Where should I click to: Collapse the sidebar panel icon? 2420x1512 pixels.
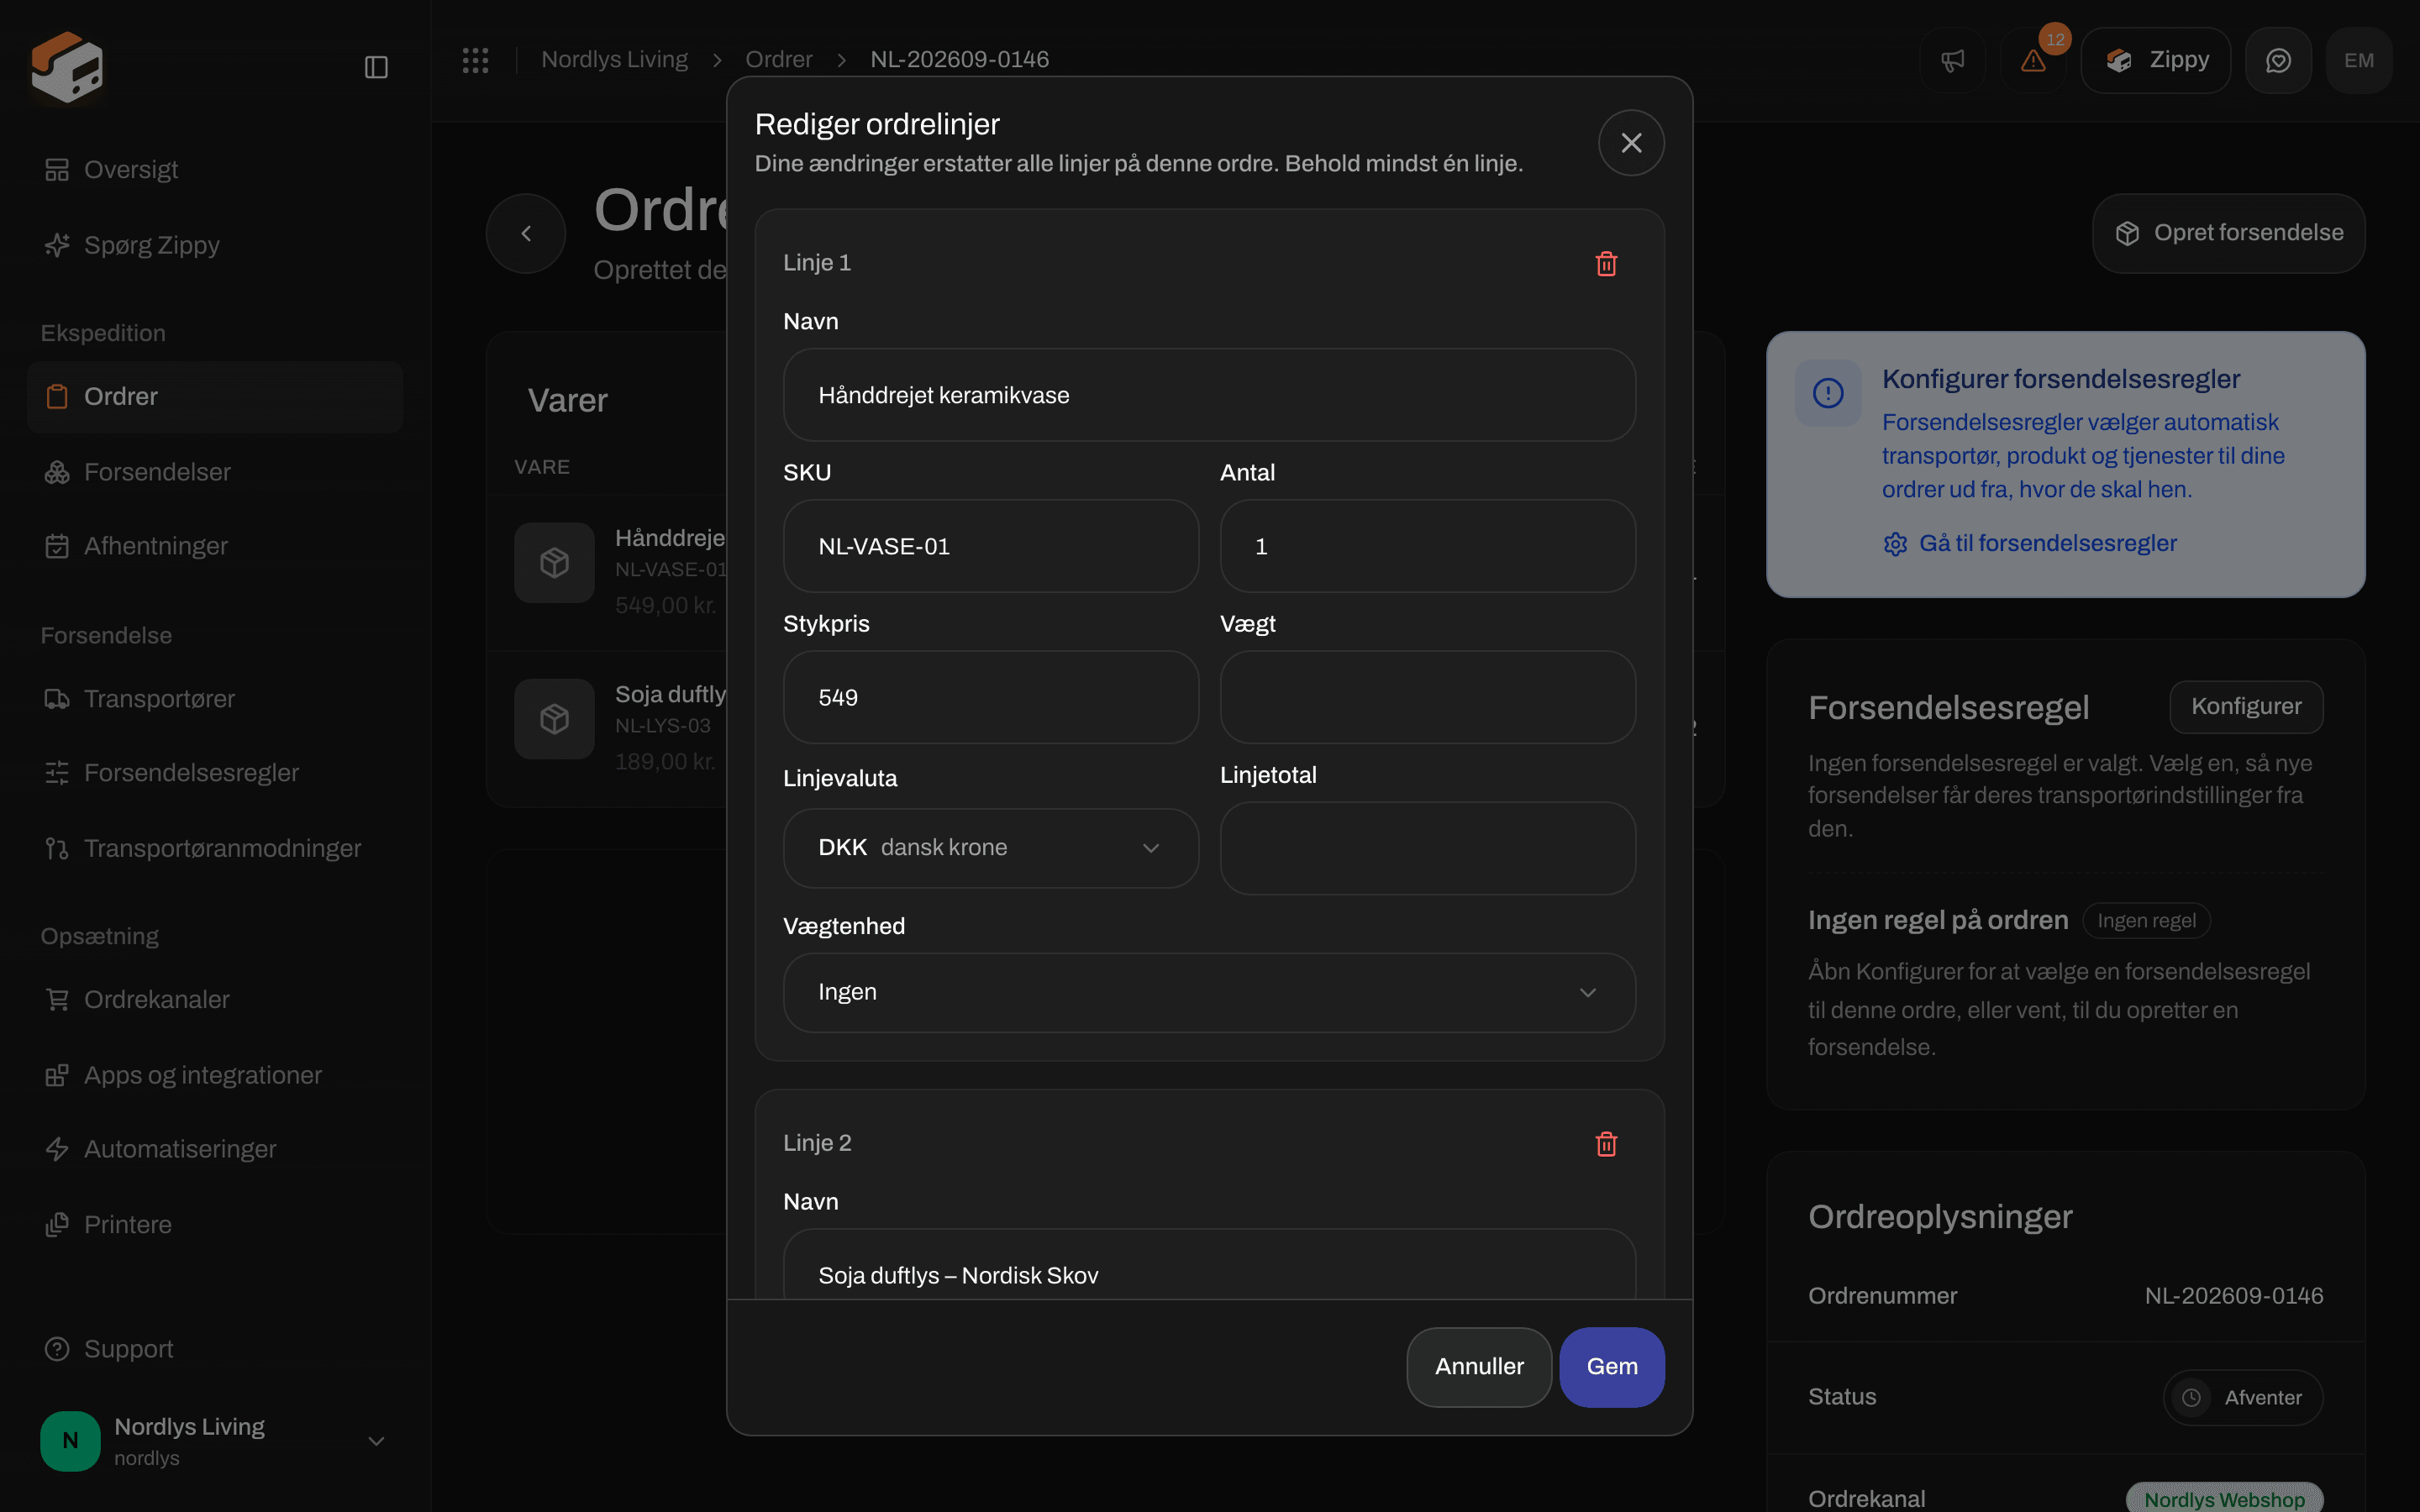point(376,67)
